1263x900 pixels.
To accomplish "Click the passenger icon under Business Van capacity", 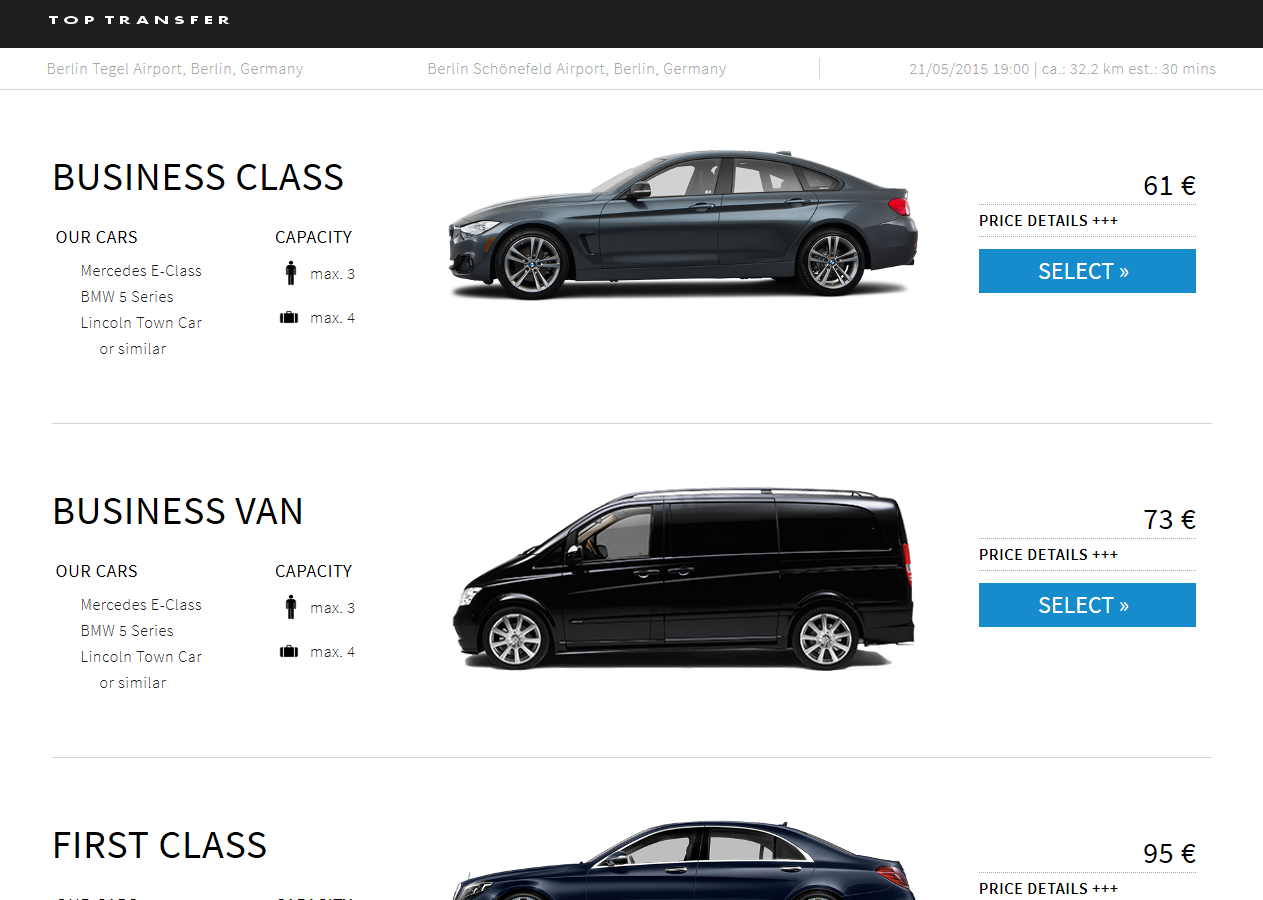I will [291, 607].
